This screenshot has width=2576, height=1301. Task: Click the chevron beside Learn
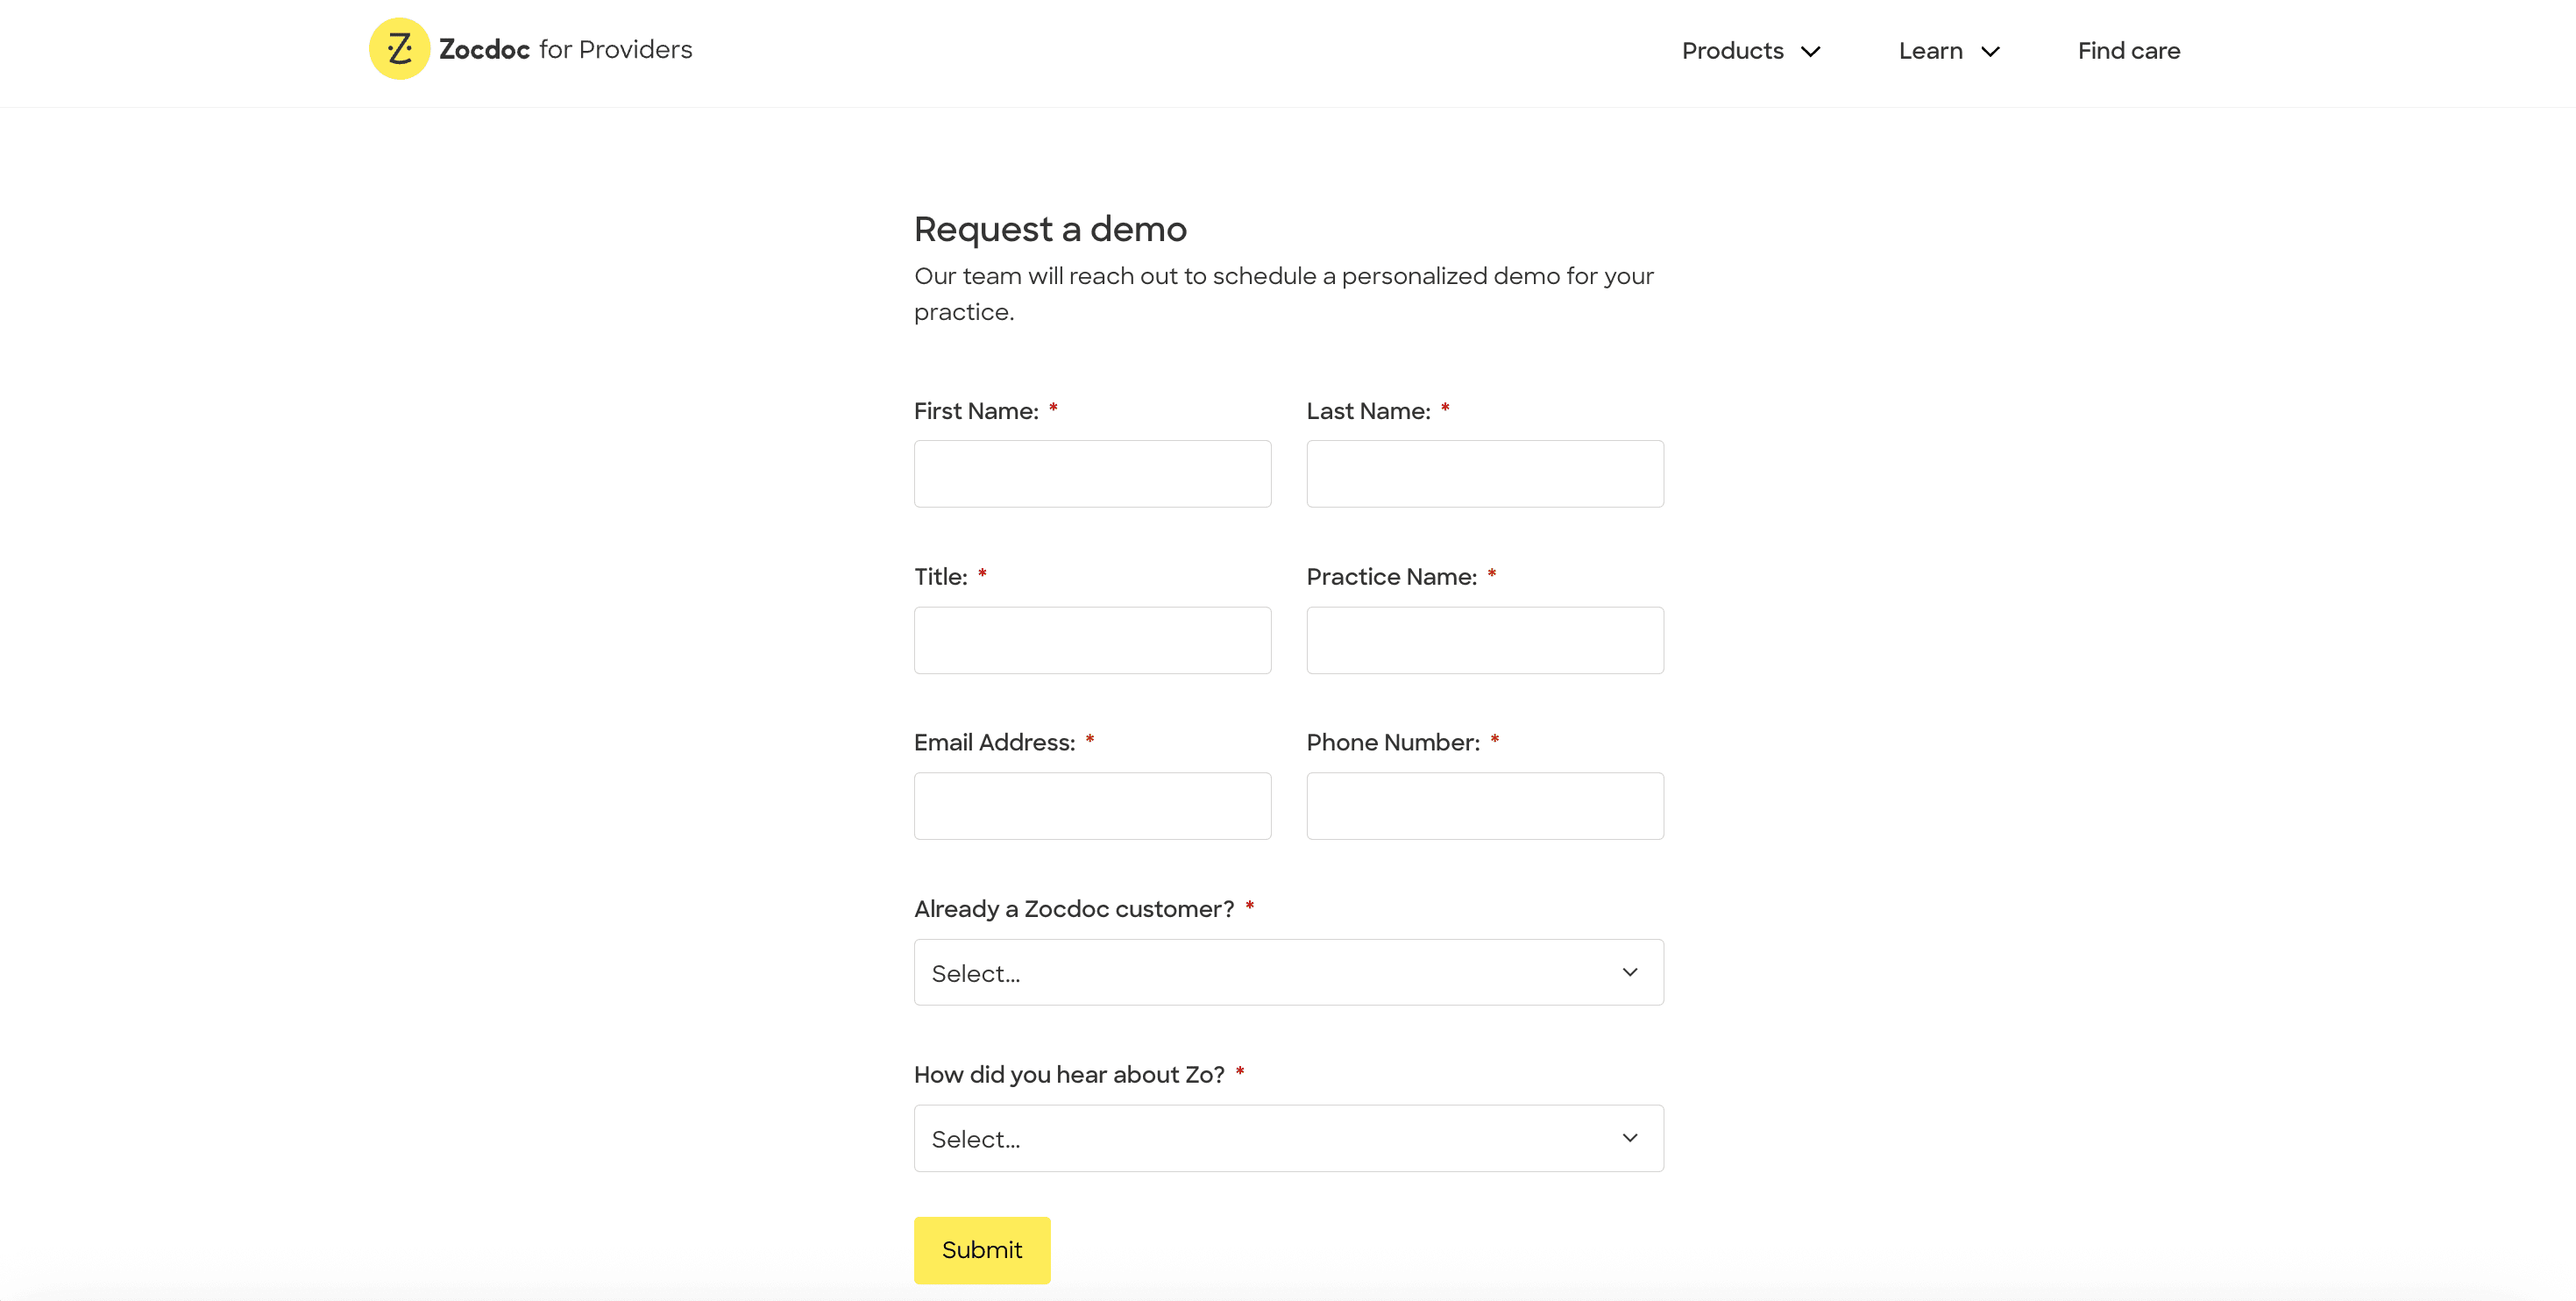tap(1990, 52)
